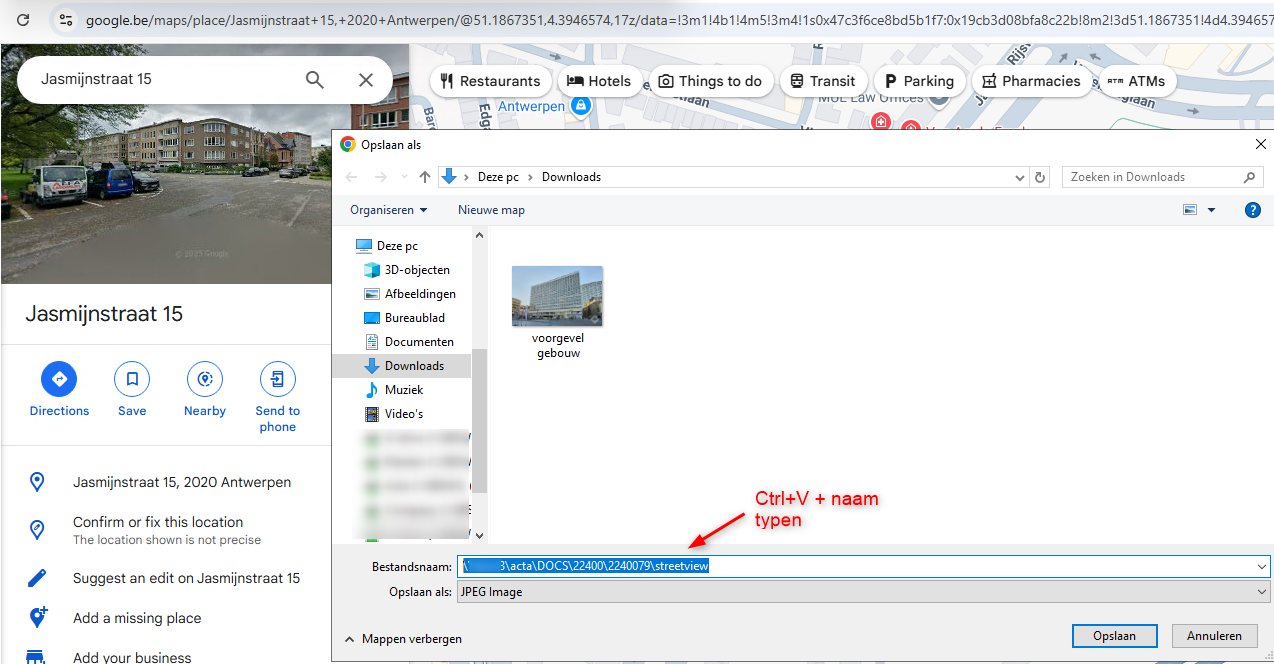Save the place with the bookmark icon
The image size is (1274, 664).
point(132,379)
